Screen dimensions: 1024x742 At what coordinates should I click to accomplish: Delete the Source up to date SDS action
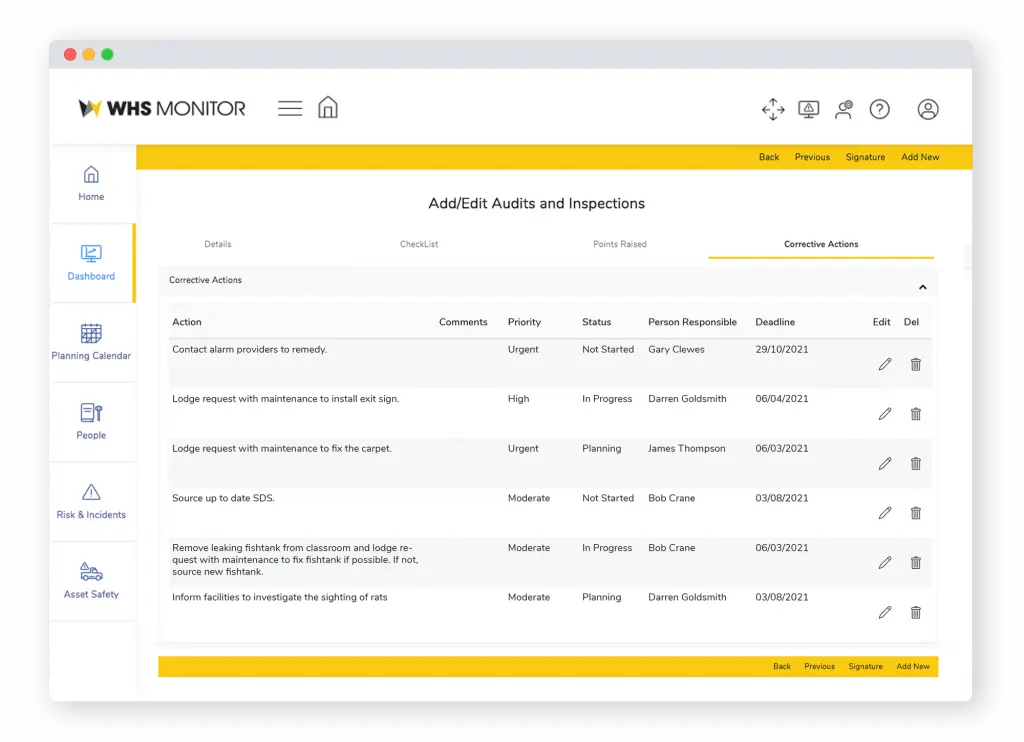click(x=915, y=513)
